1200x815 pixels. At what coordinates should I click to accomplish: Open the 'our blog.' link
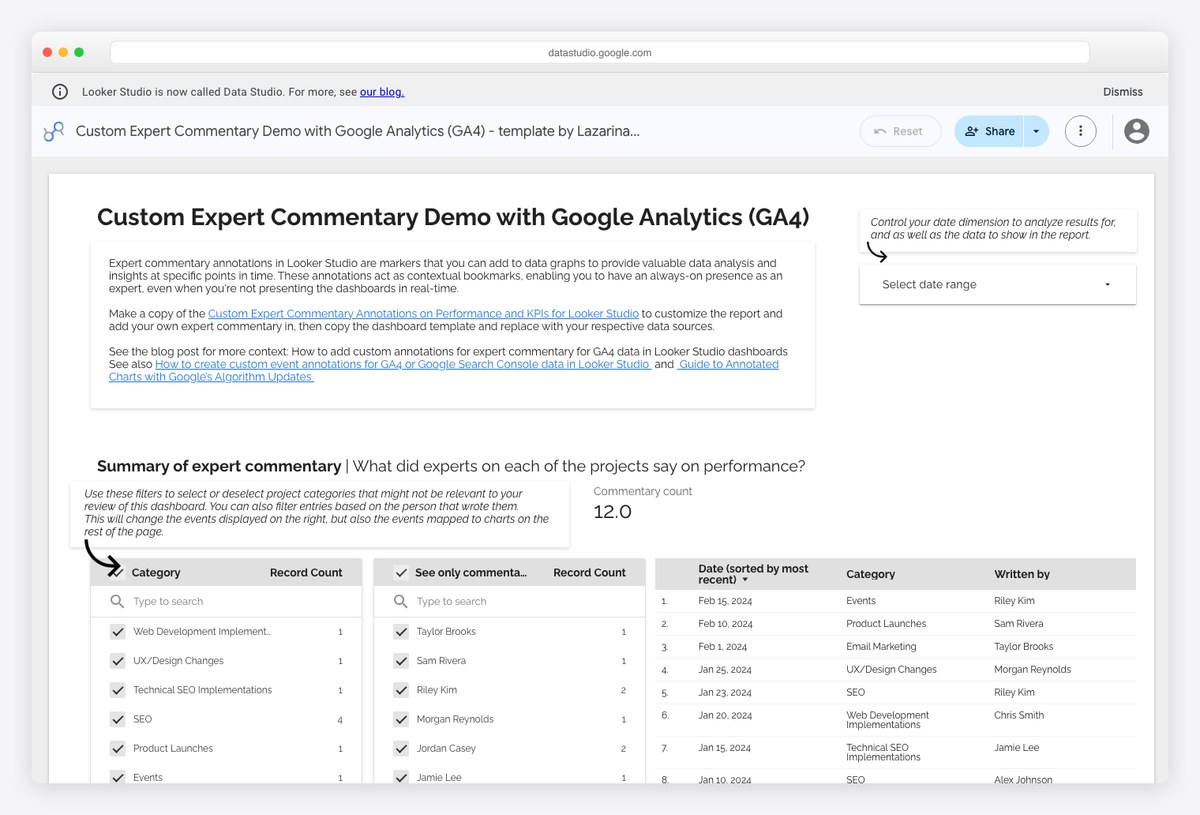click(382, 92)
